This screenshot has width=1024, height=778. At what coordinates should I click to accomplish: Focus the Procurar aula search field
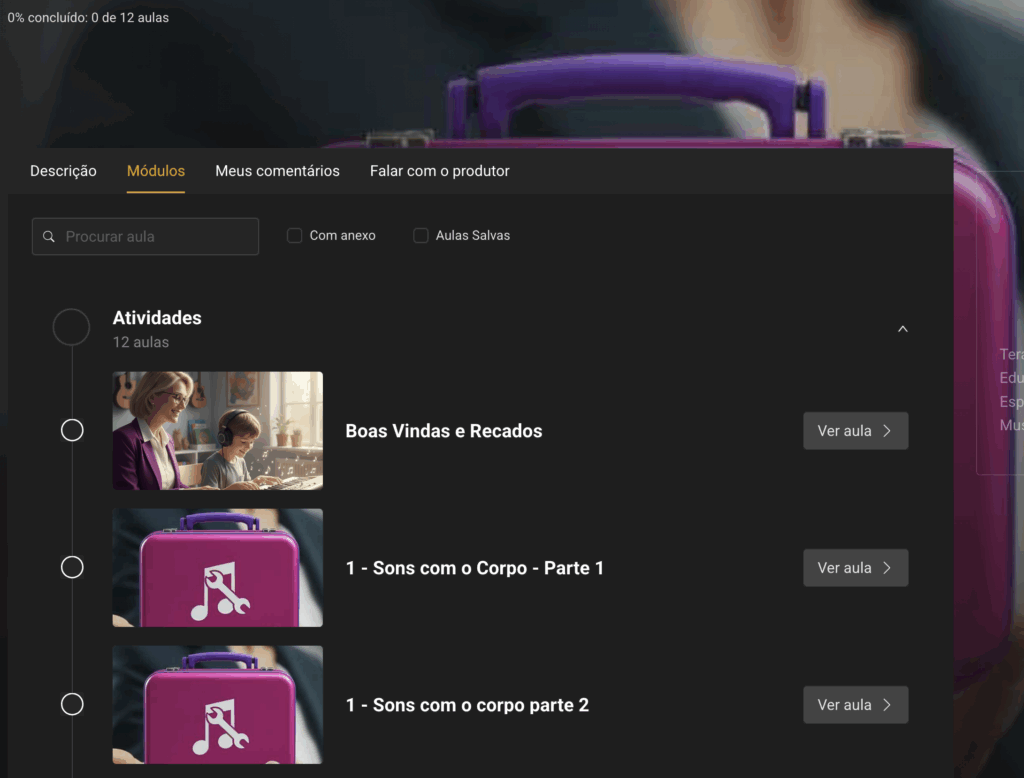(155, 237)
